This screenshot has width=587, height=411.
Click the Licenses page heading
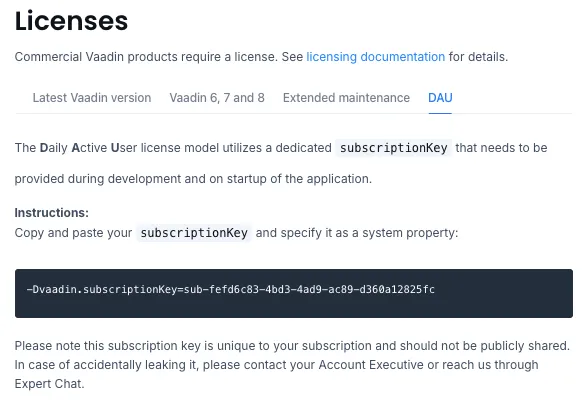coord(71,21)
